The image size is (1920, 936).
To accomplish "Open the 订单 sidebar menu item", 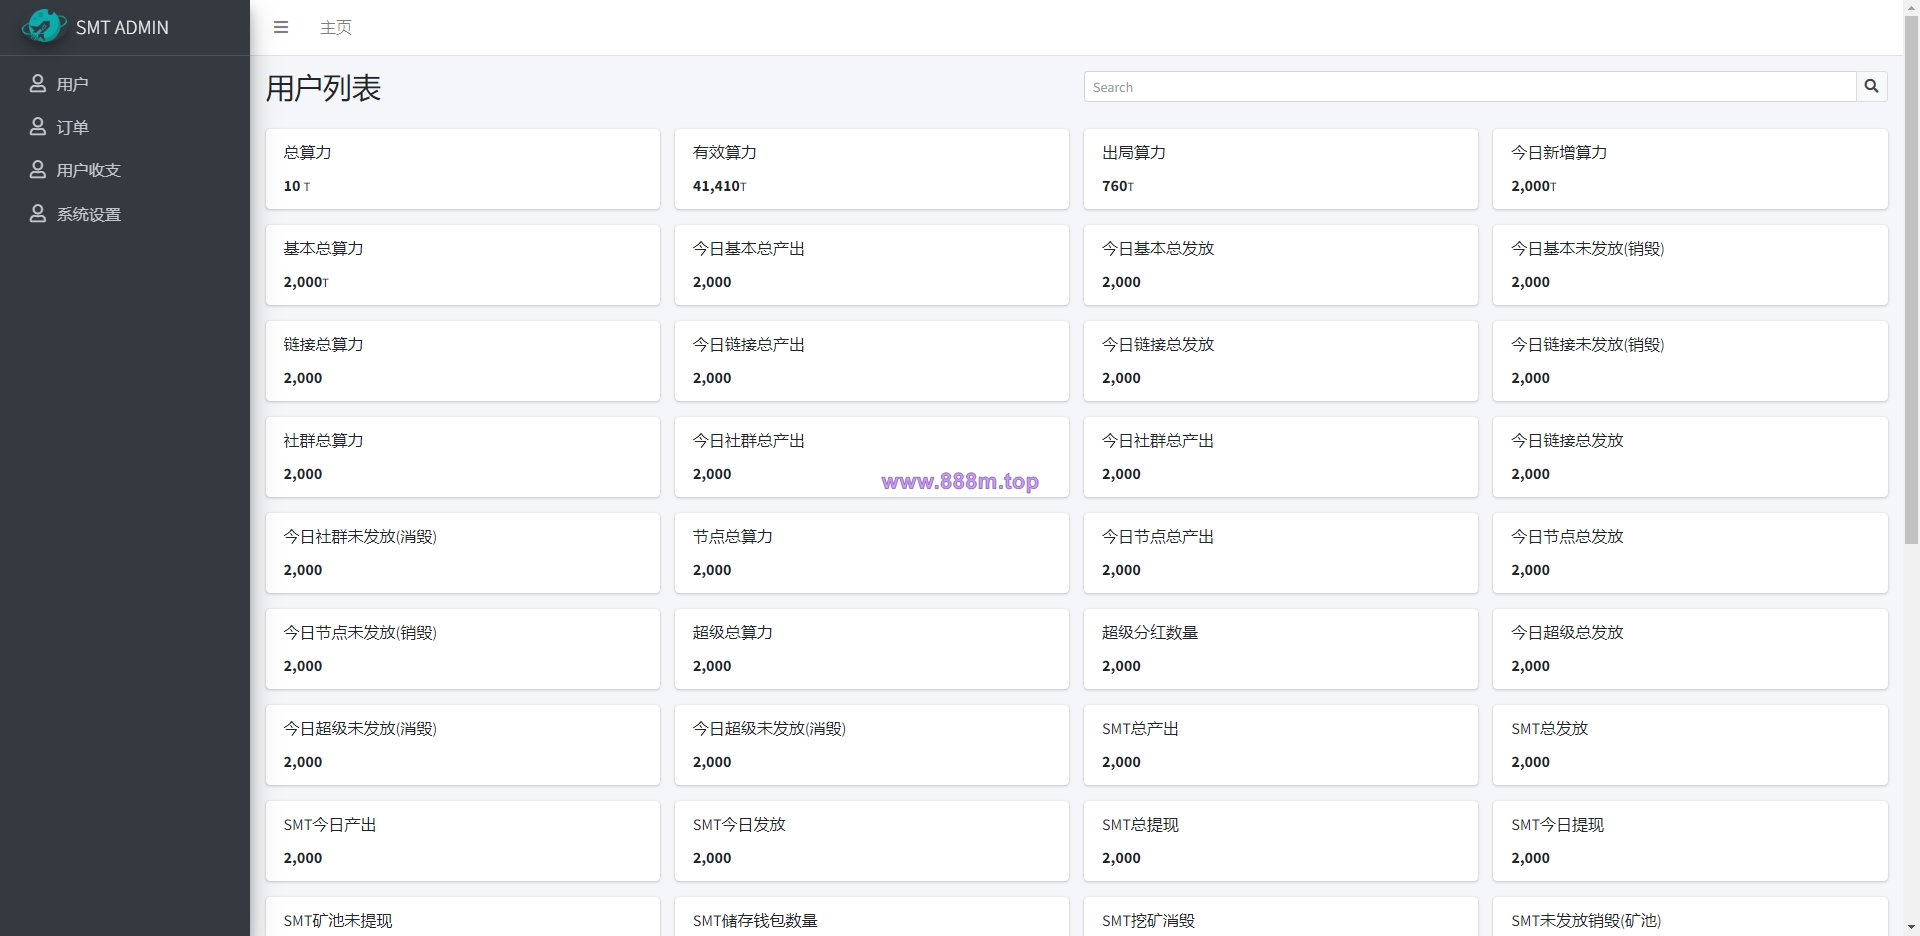I will 125,127.
